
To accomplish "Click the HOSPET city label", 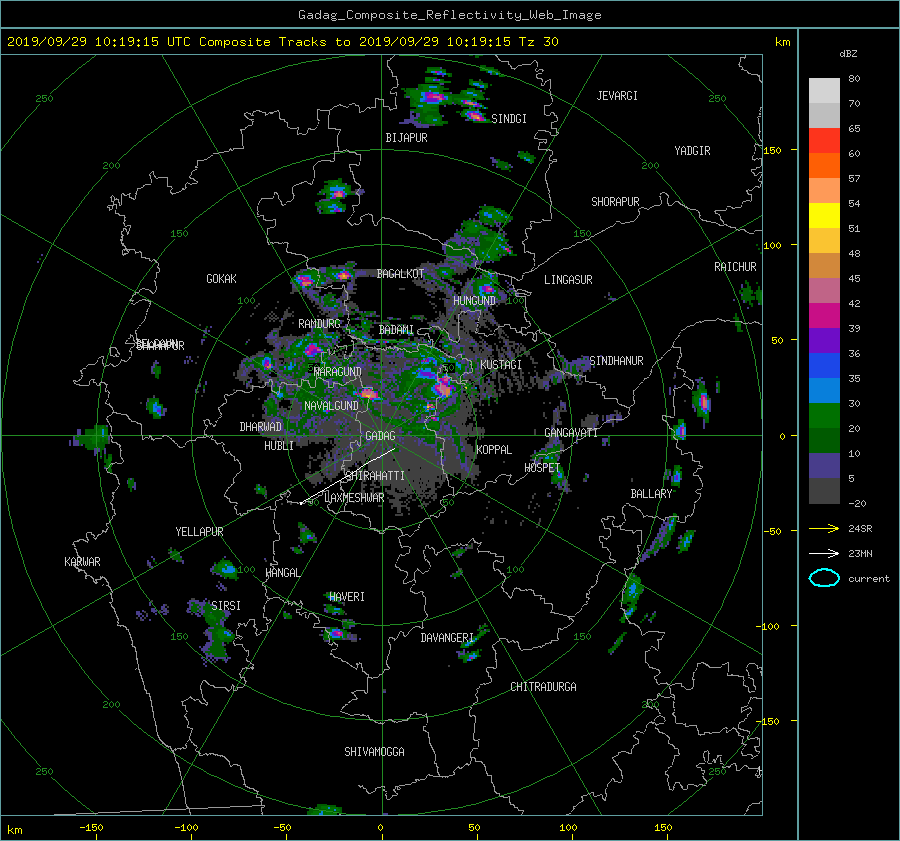I will pos(542,468).
